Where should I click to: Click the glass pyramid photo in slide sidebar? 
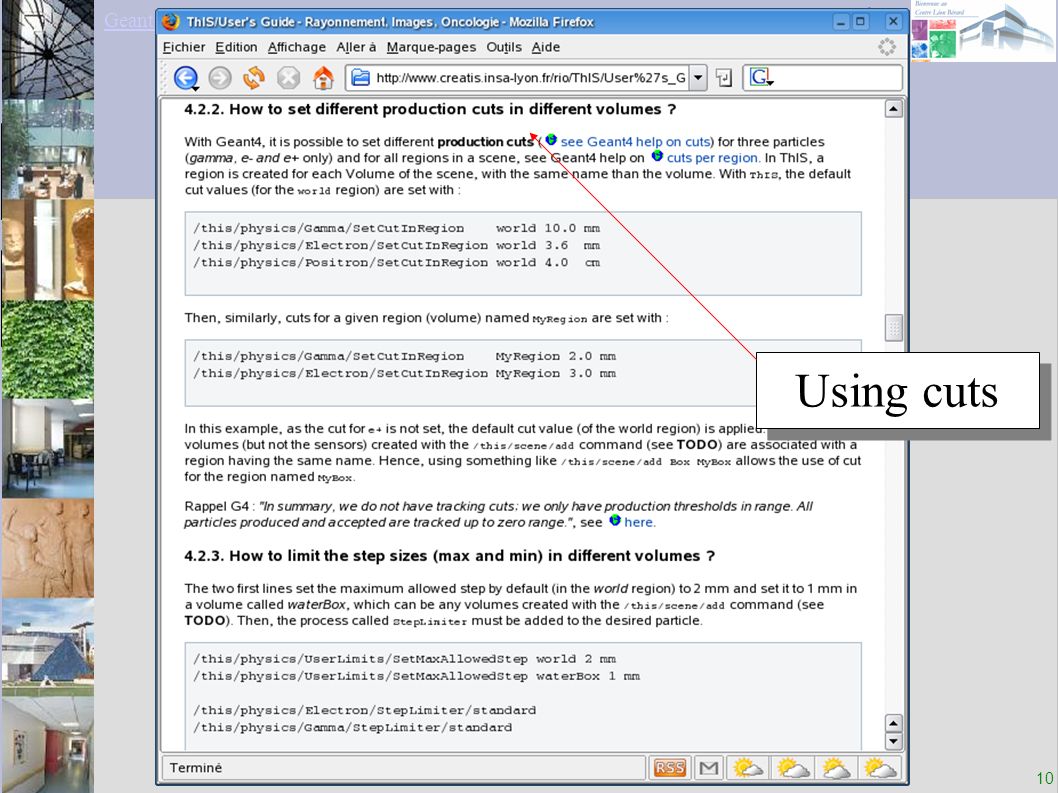pyautogui.click(x=48, y=647)
